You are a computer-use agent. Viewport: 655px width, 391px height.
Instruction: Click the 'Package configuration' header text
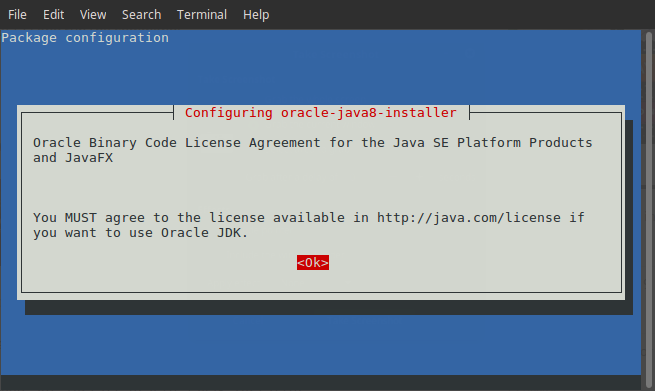pos(85,38)
